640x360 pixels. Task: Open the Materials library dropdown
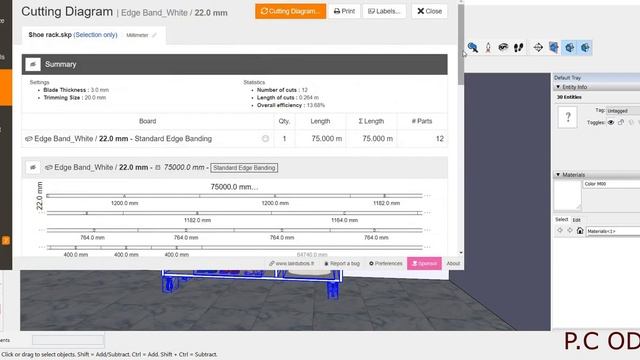tap(613, 231)
